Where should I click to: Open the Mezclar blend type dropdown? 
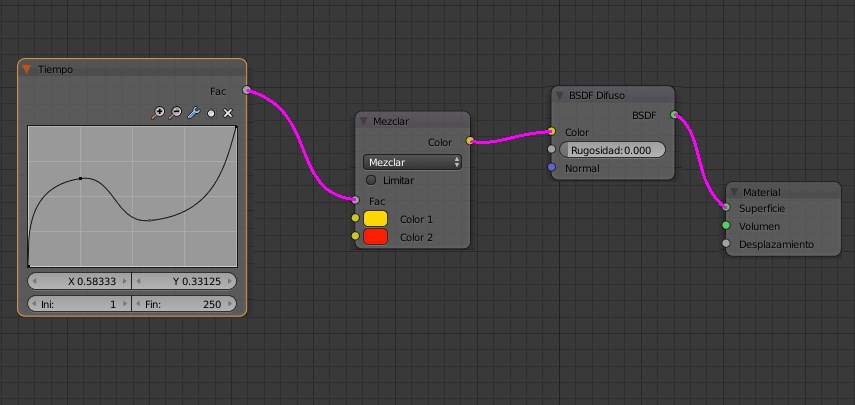[412, 162]
